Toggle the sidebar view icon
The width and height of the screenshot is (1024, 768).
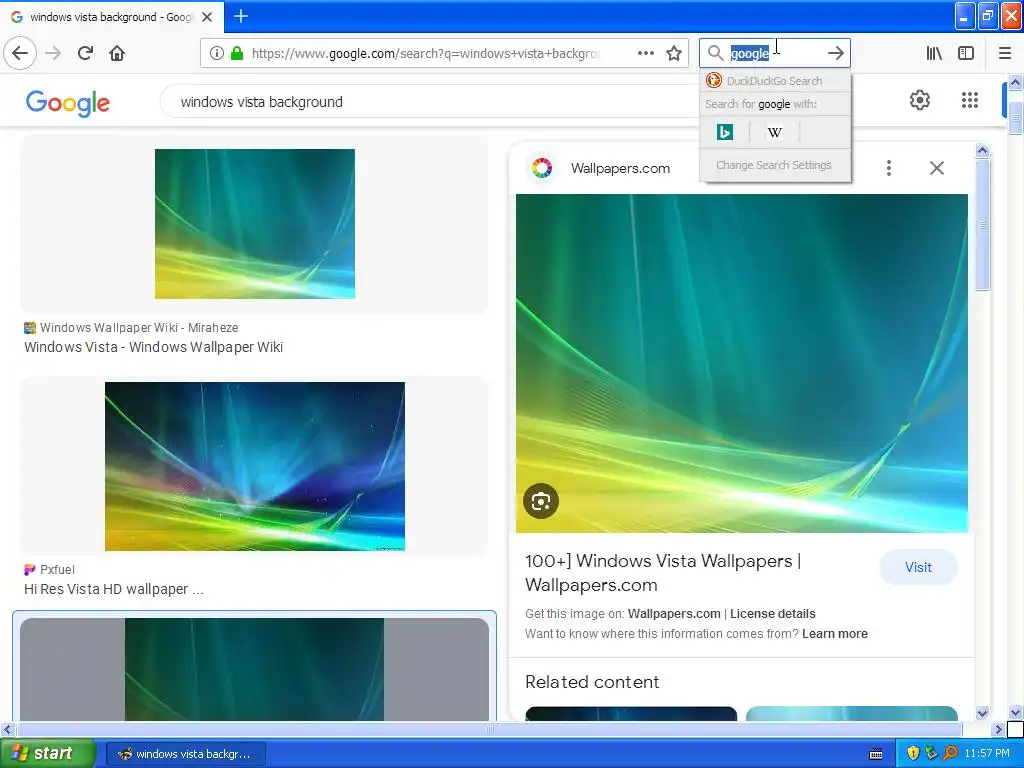[x=966, y=53]
